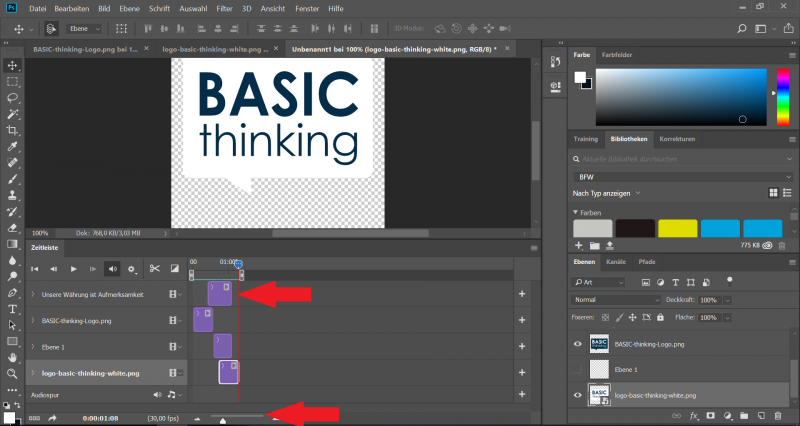Play the timeline
Screen dimensions: 800x426
point(73,269)
